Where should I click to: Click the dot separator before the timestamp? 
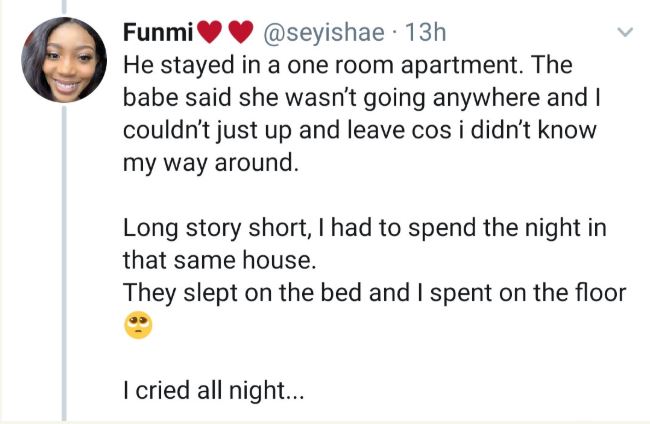(397, 33)
